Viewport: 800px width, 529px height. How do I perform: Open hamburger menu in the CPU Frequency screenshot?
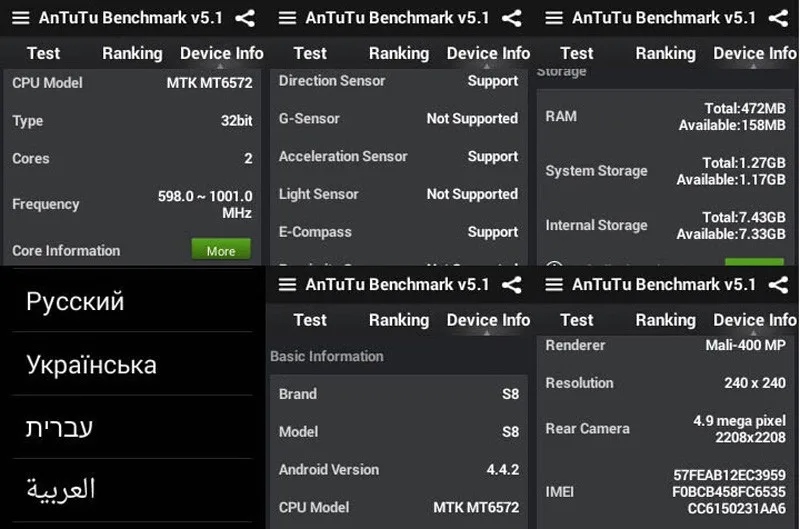pyautogui.click(x=21, y=18)
